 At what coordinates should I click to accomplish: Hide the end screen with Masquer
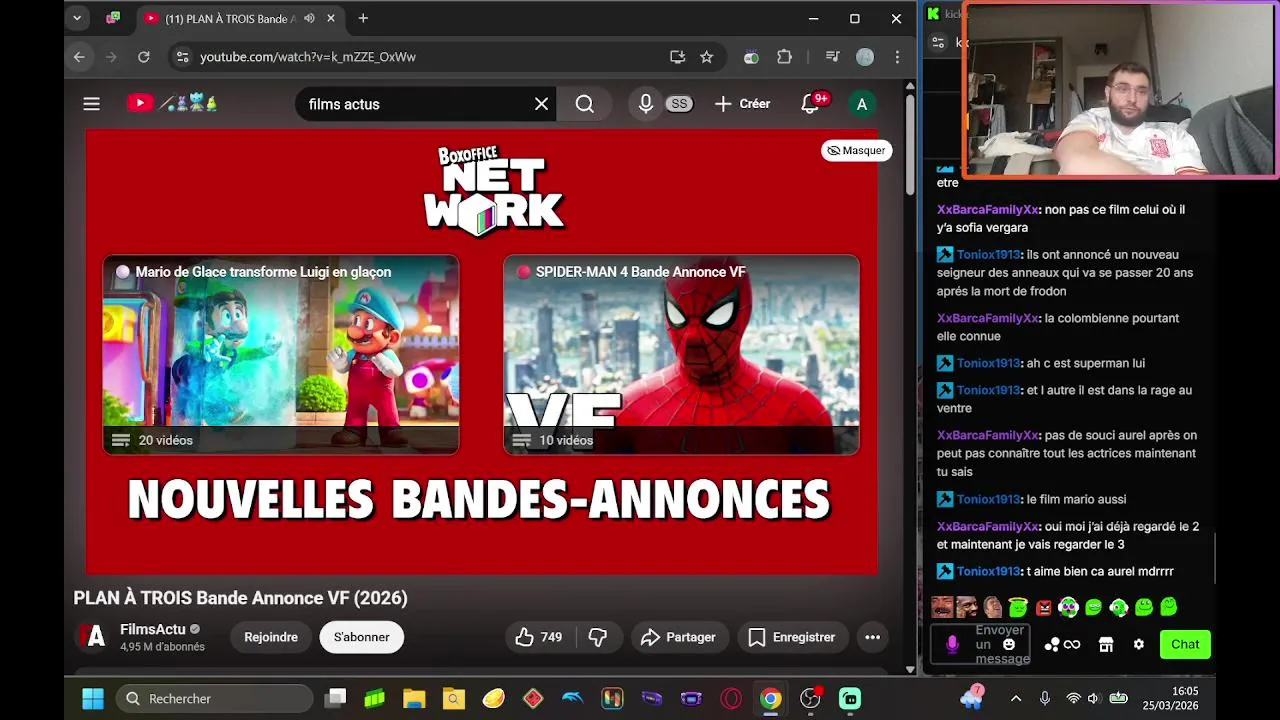856,150
